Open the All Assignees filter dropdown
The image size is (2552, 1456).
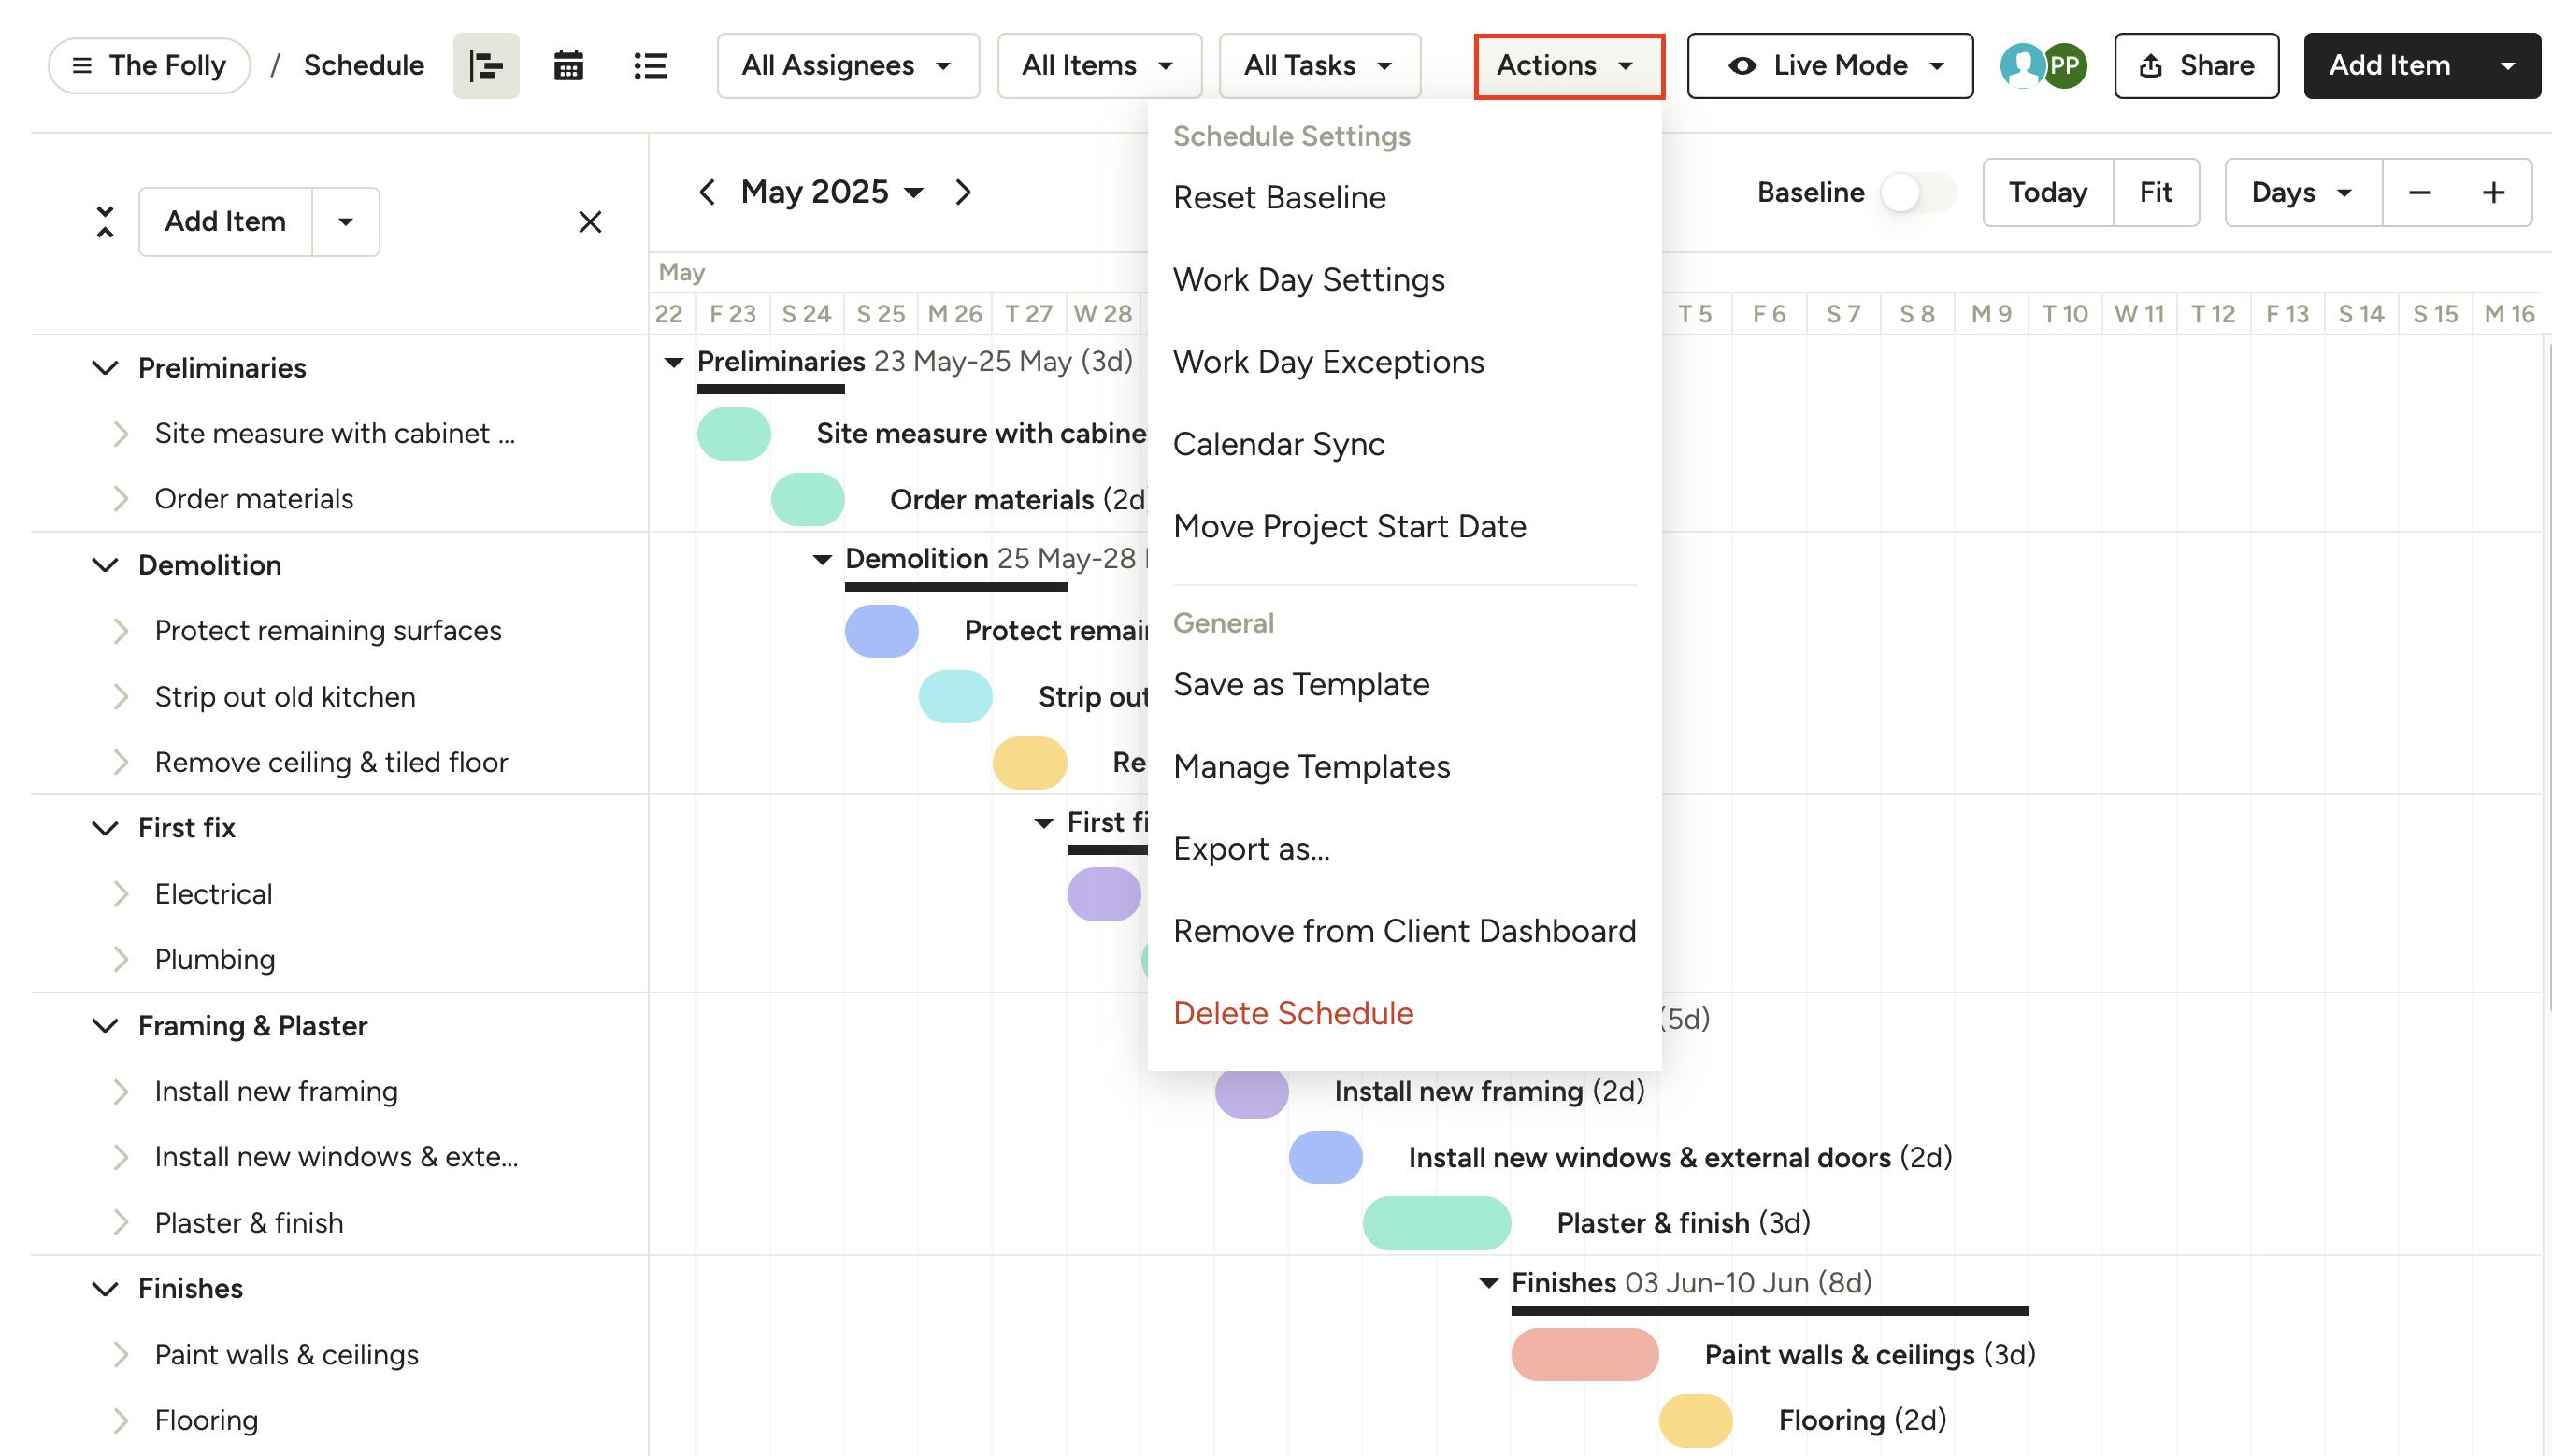847,66
